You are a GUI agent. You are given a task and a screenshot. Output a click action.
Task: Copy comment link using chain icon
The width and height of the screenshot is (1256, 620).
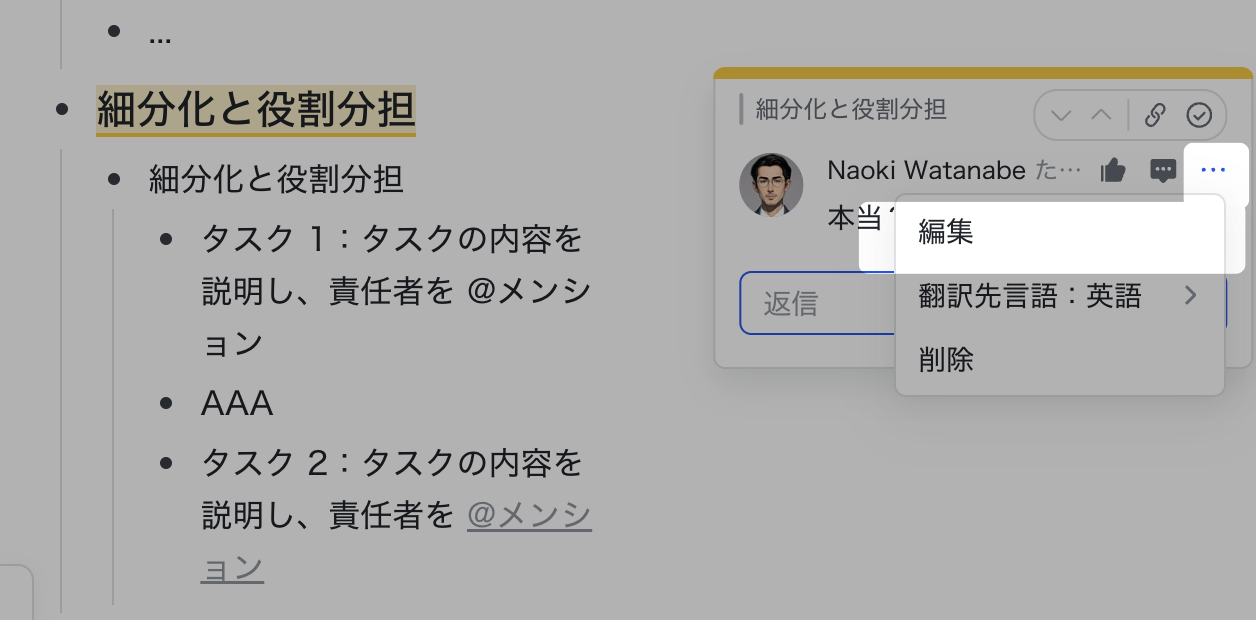[1155, 116]
